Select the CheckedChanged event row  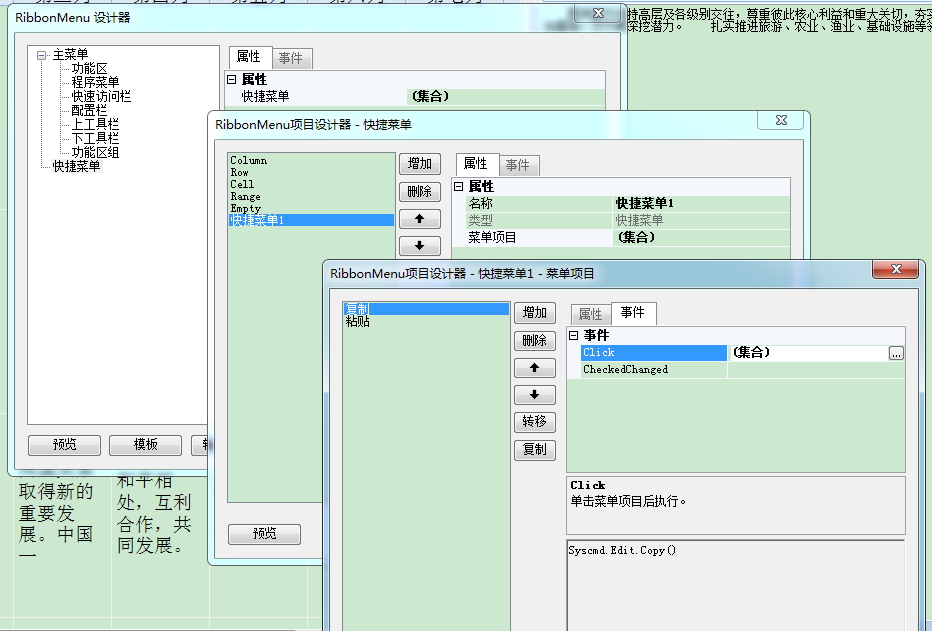pyautogui.click(x=742, y=370)
